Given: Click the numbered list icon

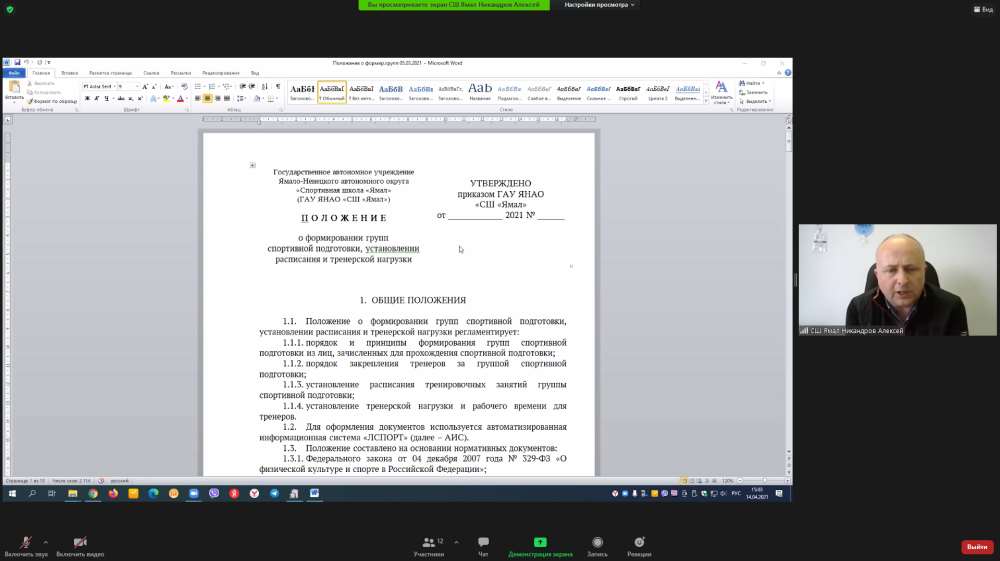Looking at the screenshot, I should point(212,87).
